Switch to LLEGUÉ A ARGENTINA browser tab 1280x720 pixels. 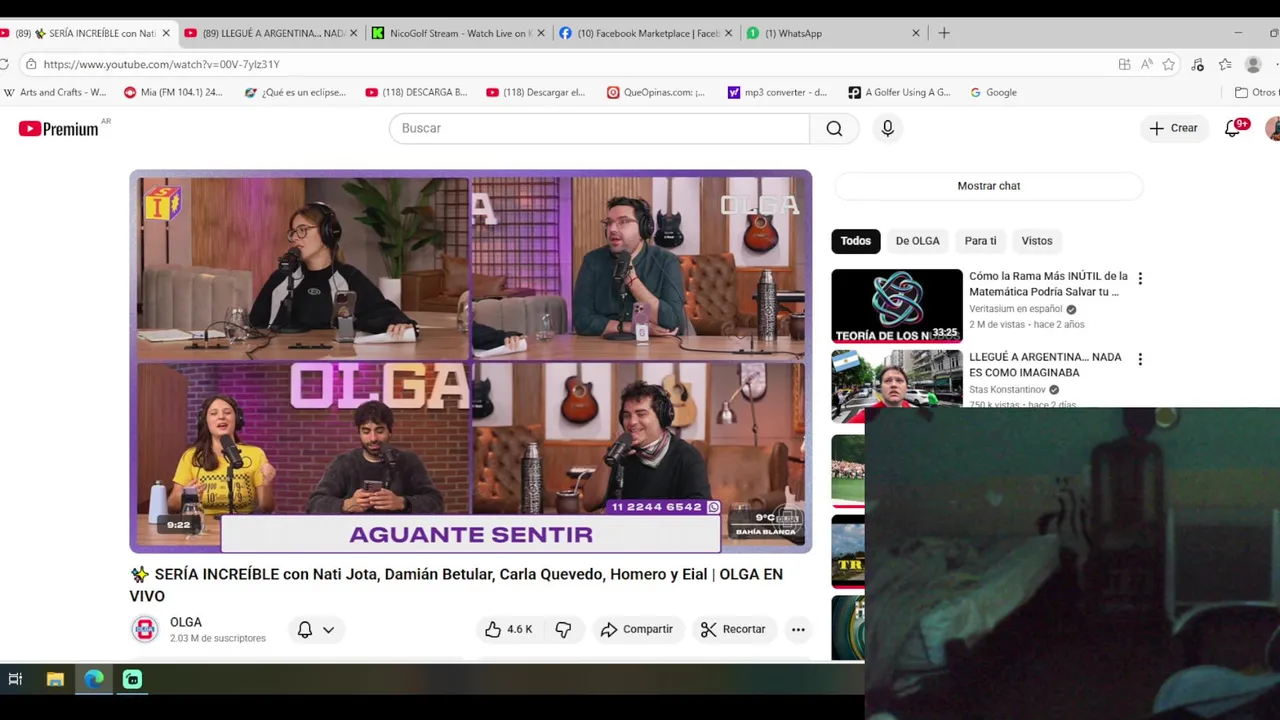[270, 33]
